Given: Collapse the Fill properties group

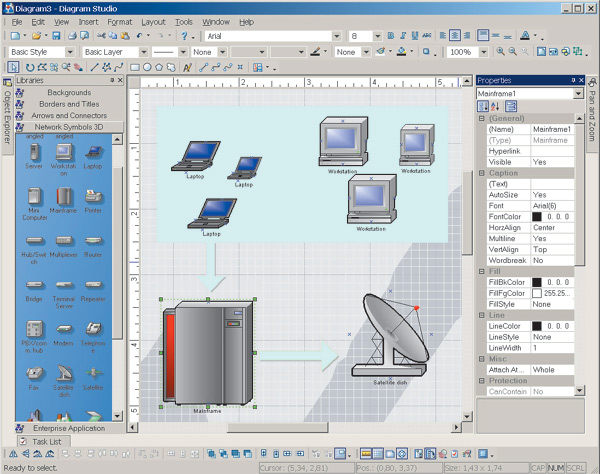Looking at the screenshot, I should point(481,271).
